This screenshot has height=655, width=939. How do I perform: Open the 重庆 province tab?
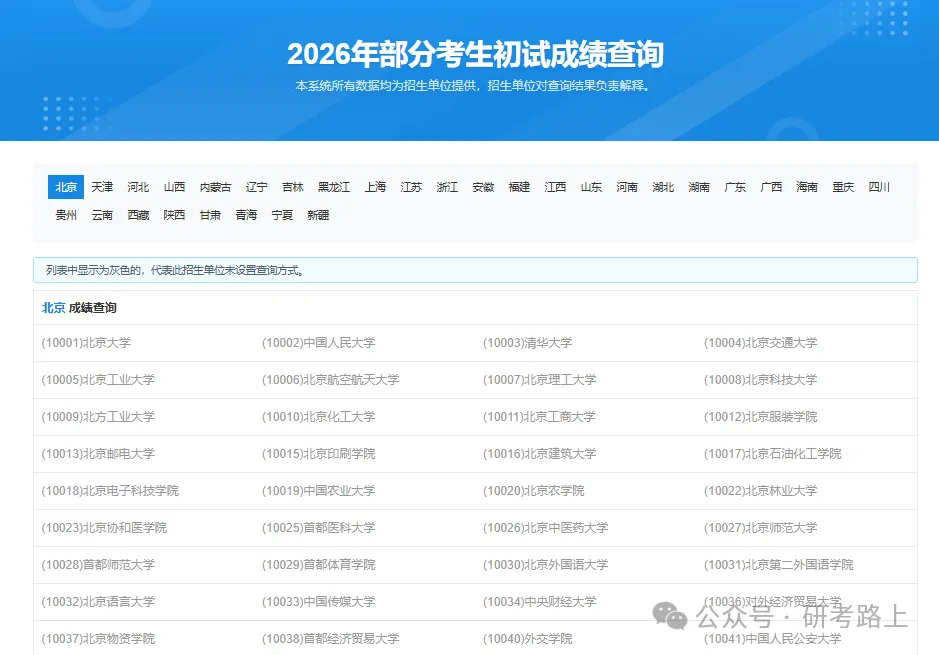(x=843, y=187)
